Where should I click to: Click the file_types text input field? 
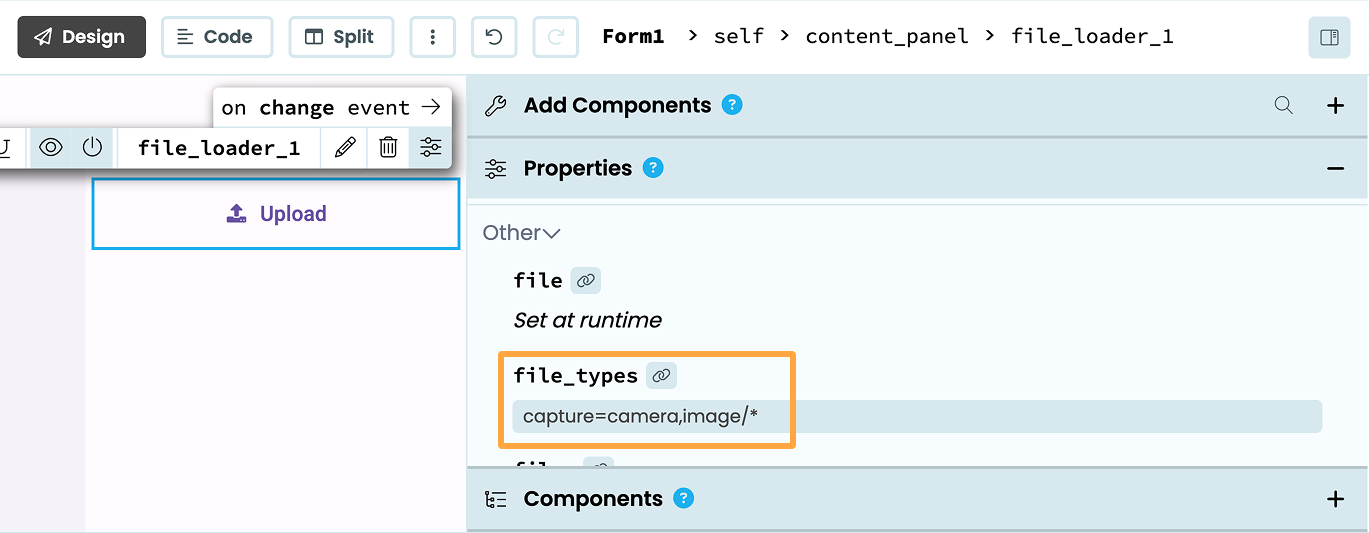tap(916, 416)
